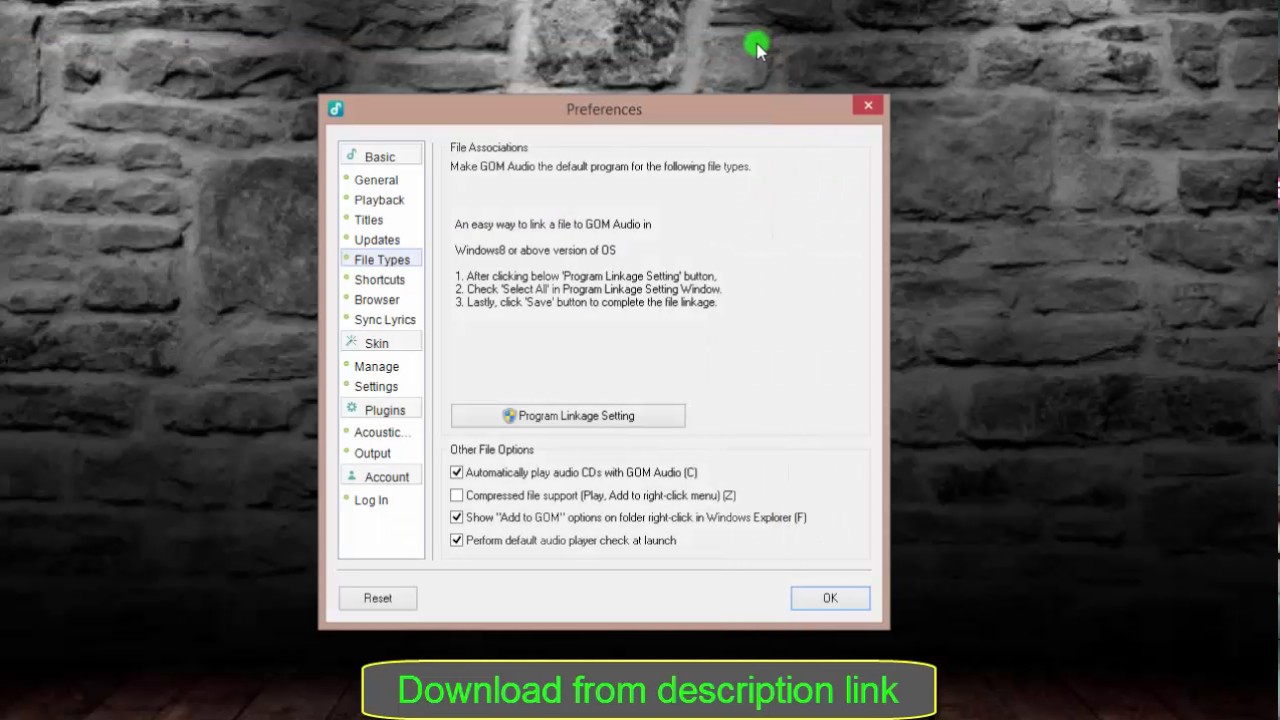Image resolution: width=1280 pixels, height=720 pixels.
Task: Click the Skin section icon
Action: pyautogui.click(x=351, y=342)
